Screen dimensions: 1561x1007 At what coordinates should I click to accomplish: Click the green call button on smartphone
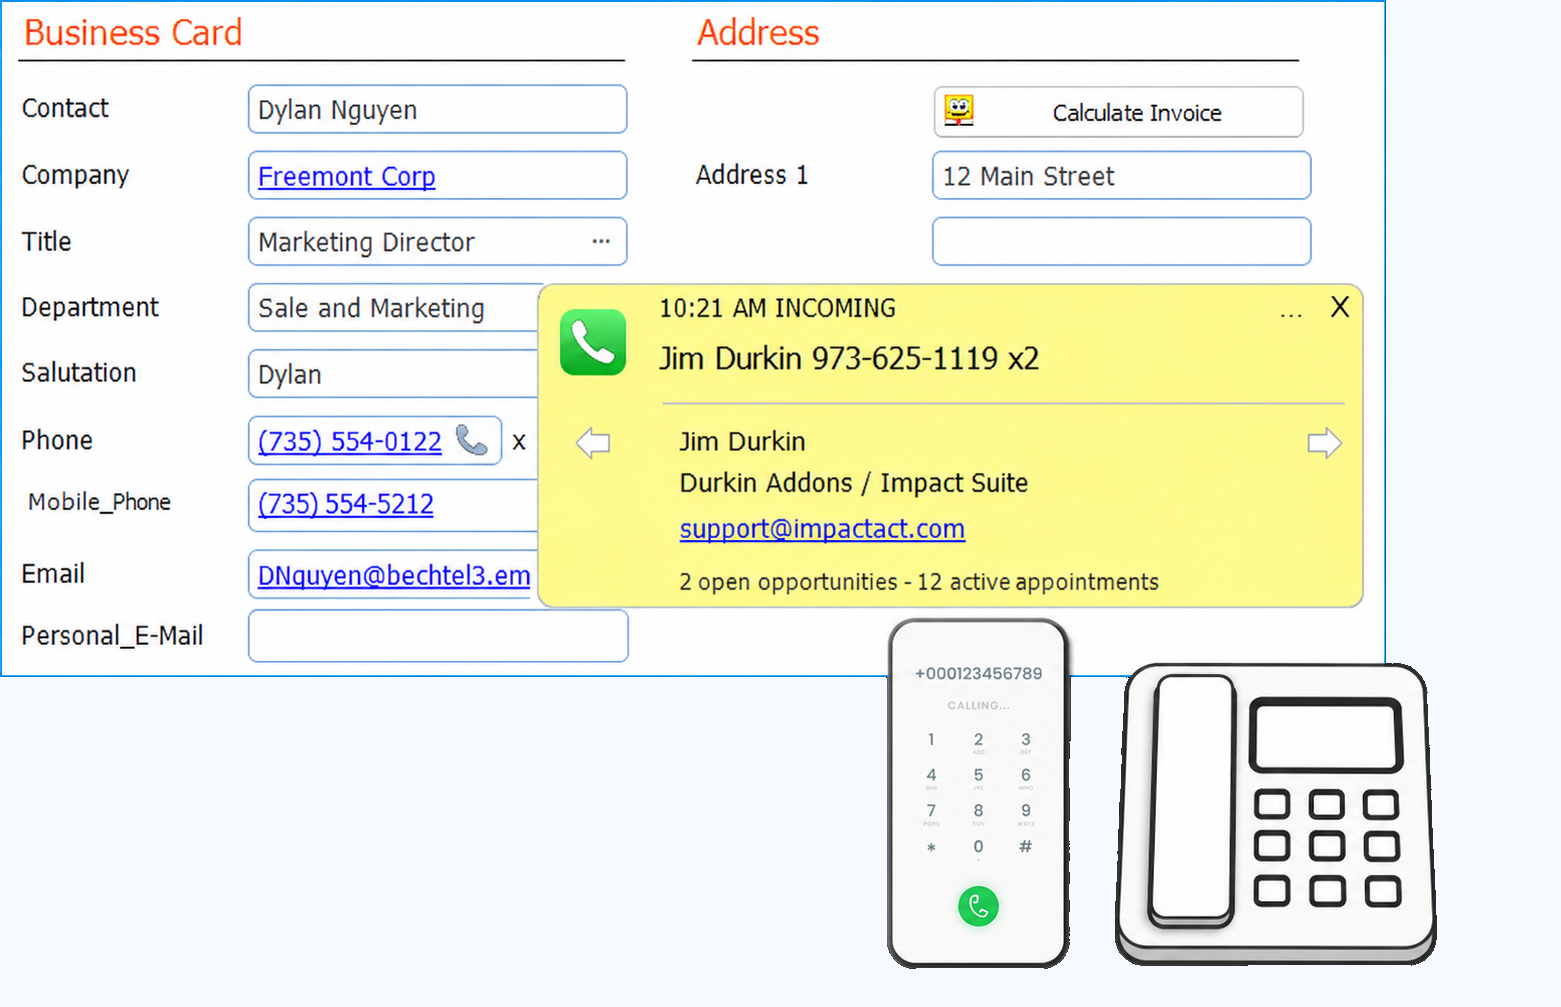coord(978,906)
